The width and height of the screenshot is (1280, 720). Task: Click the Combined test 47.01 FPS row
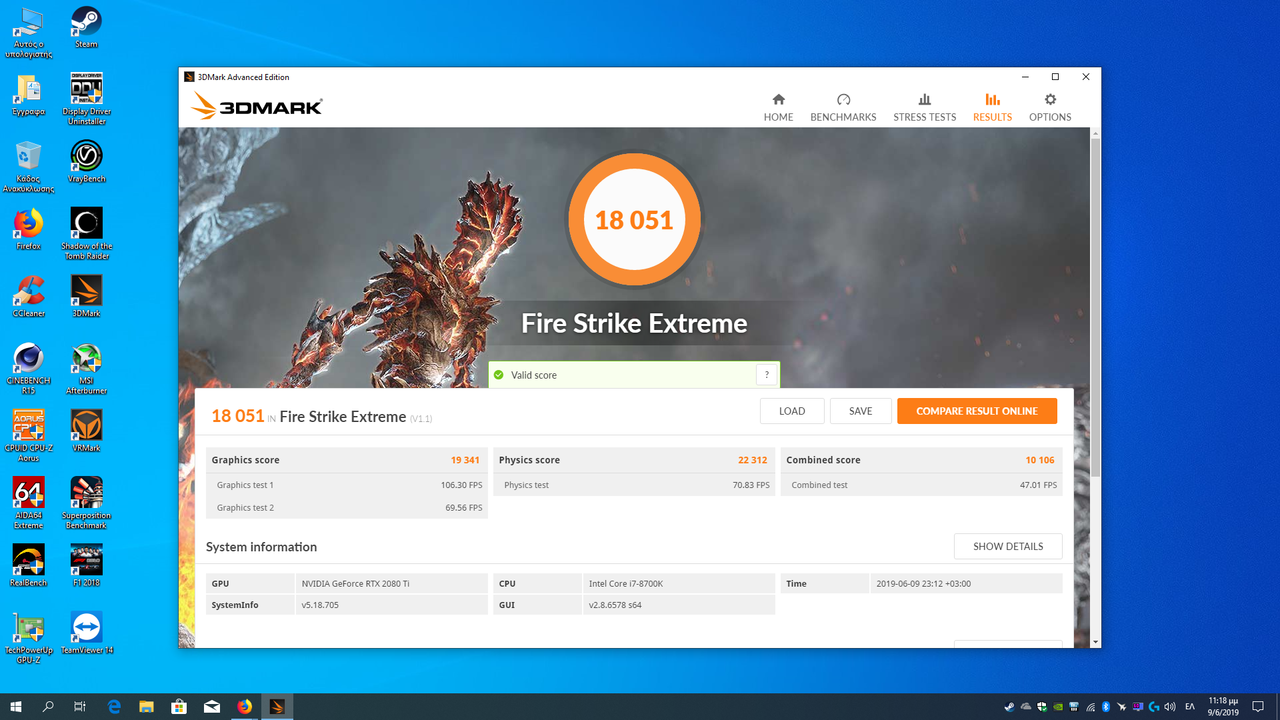(x=921, y=485)
